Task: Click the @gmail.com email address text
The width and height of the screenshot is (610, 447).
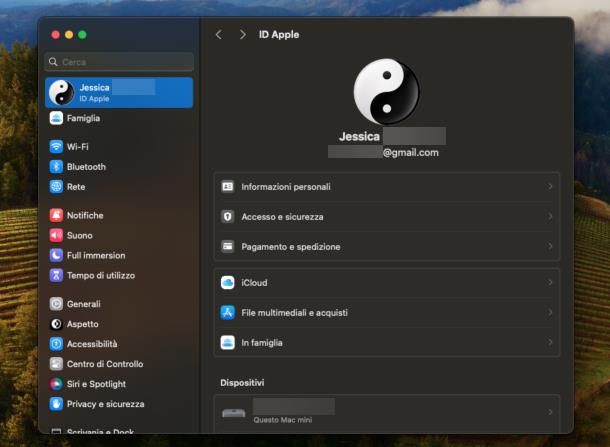Action: tap(410, 153)
